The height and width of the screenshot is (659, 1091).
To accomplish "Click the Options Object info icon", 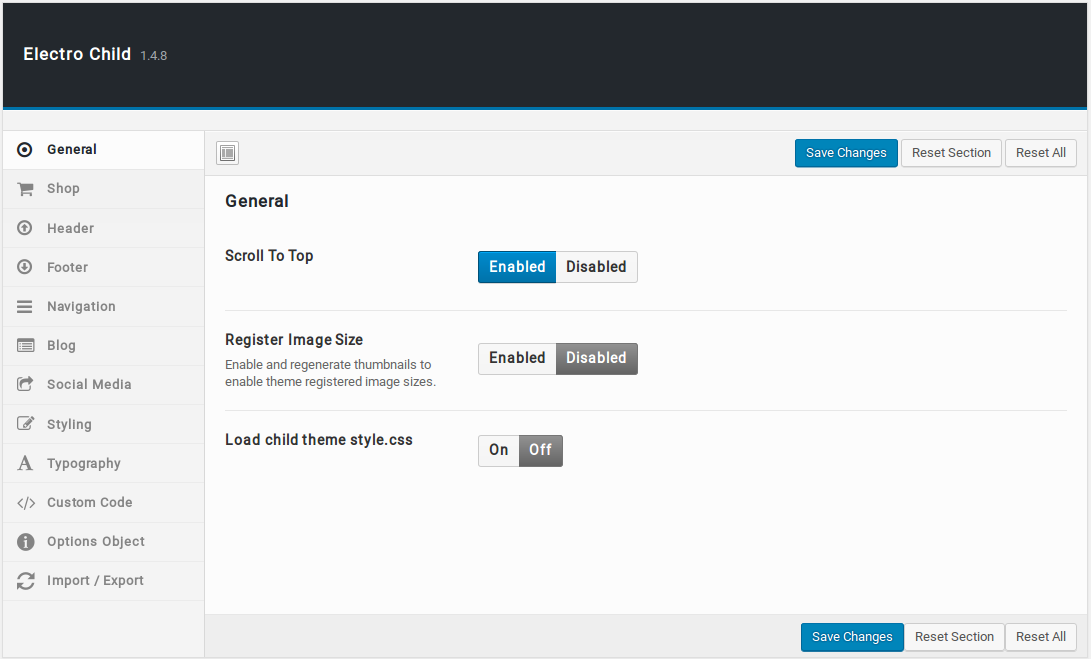I will click(x=25, y=541).
